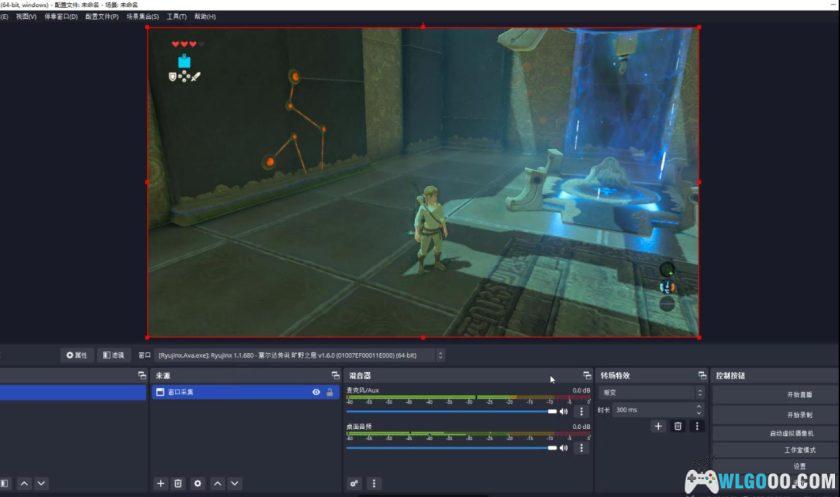The image size is (840, 497).
Task: Click 启动虚拟摄像机 virtual camera button
Action: [x=775, y=433]
